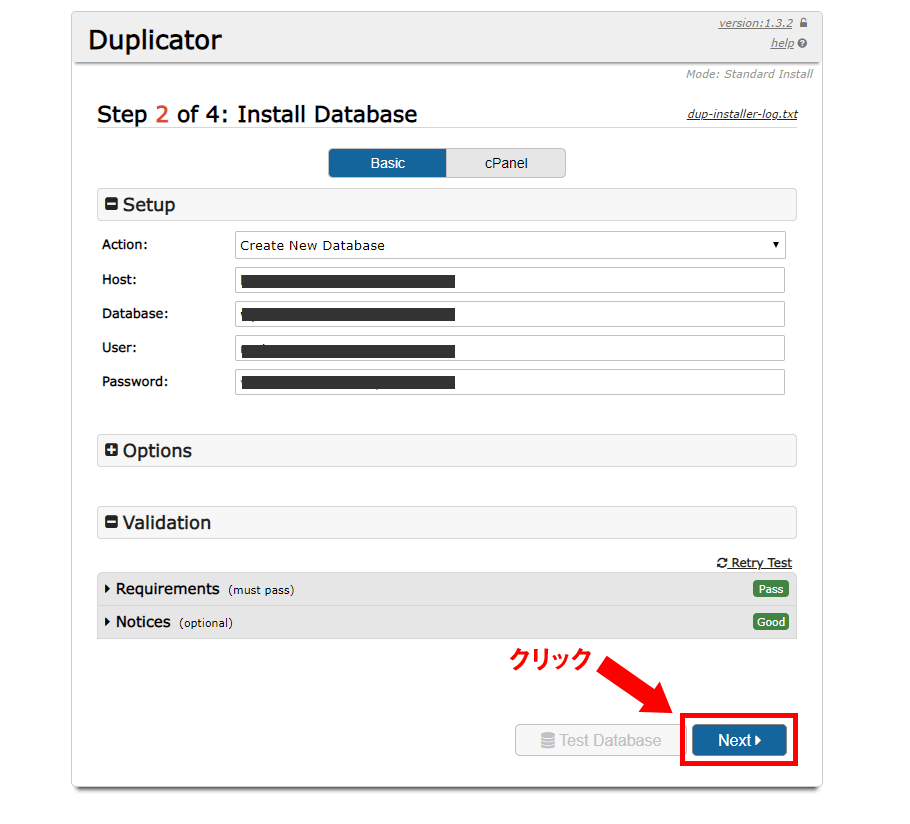Select the Basic tab
The height and width of the screenshot is (824, 910).
pyautogui.click(x=388, y=163)
